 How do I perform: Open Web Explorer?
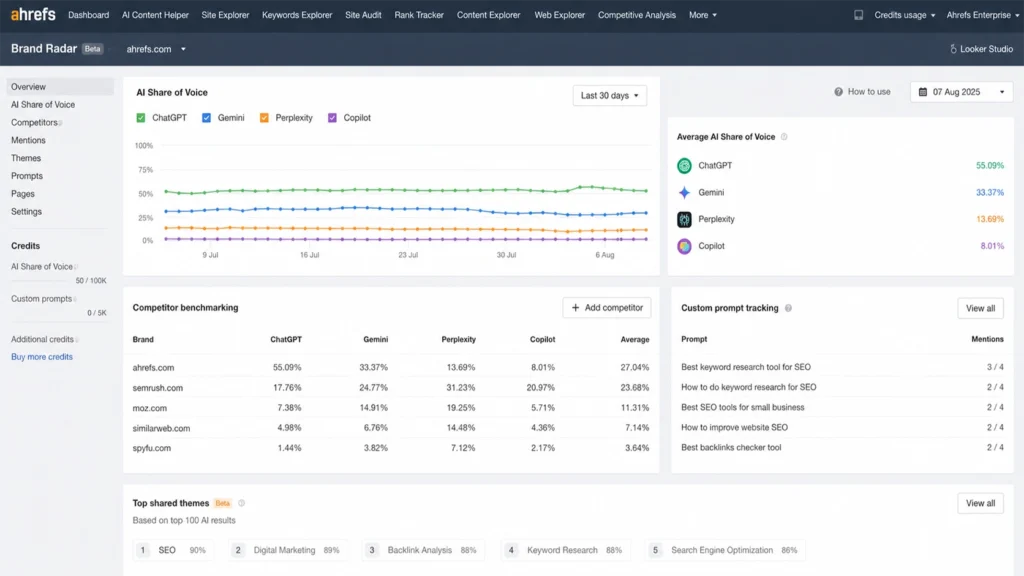pyautogui.click(x=560, y=15)
